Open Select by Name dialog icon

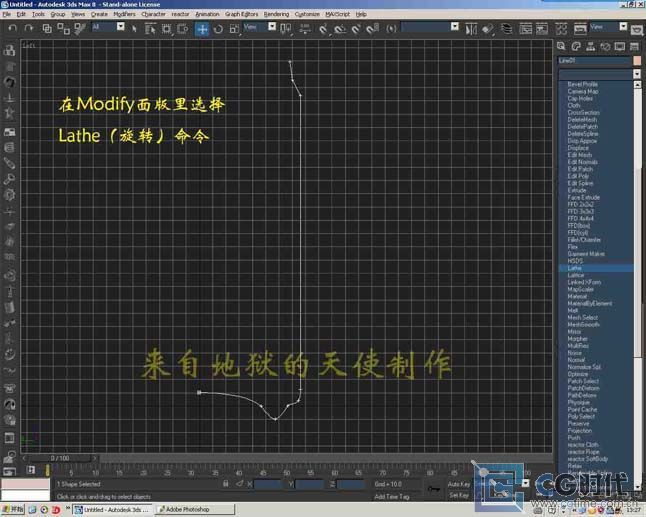coord(150,28)
